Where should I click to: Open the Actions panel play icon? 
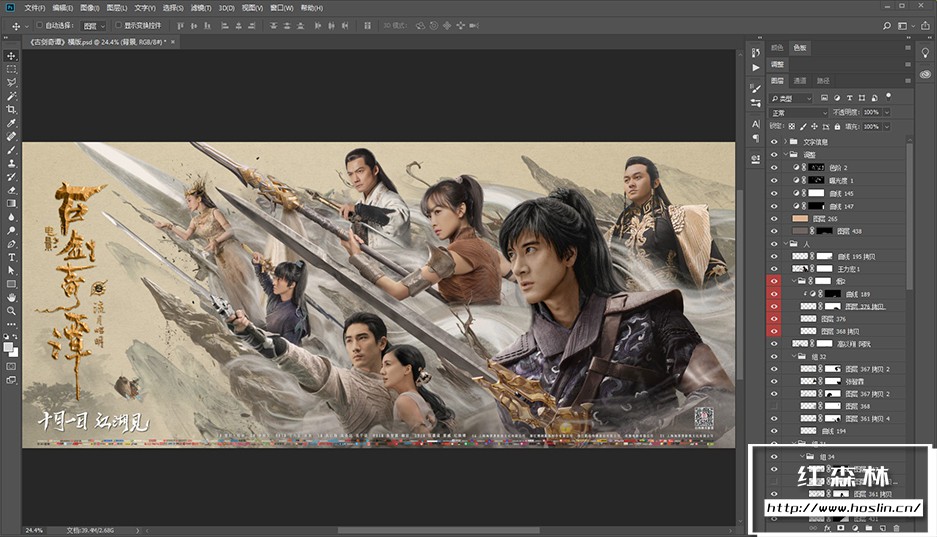(755, 67)
